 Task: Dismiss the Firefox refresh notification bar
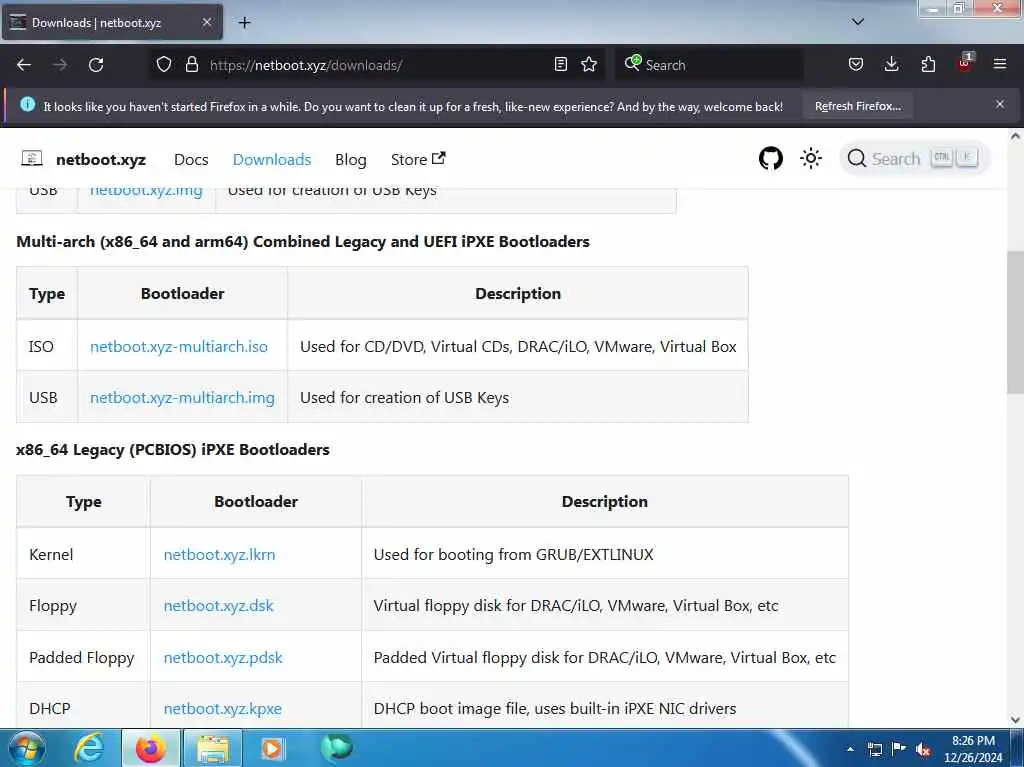coord(999,105)
